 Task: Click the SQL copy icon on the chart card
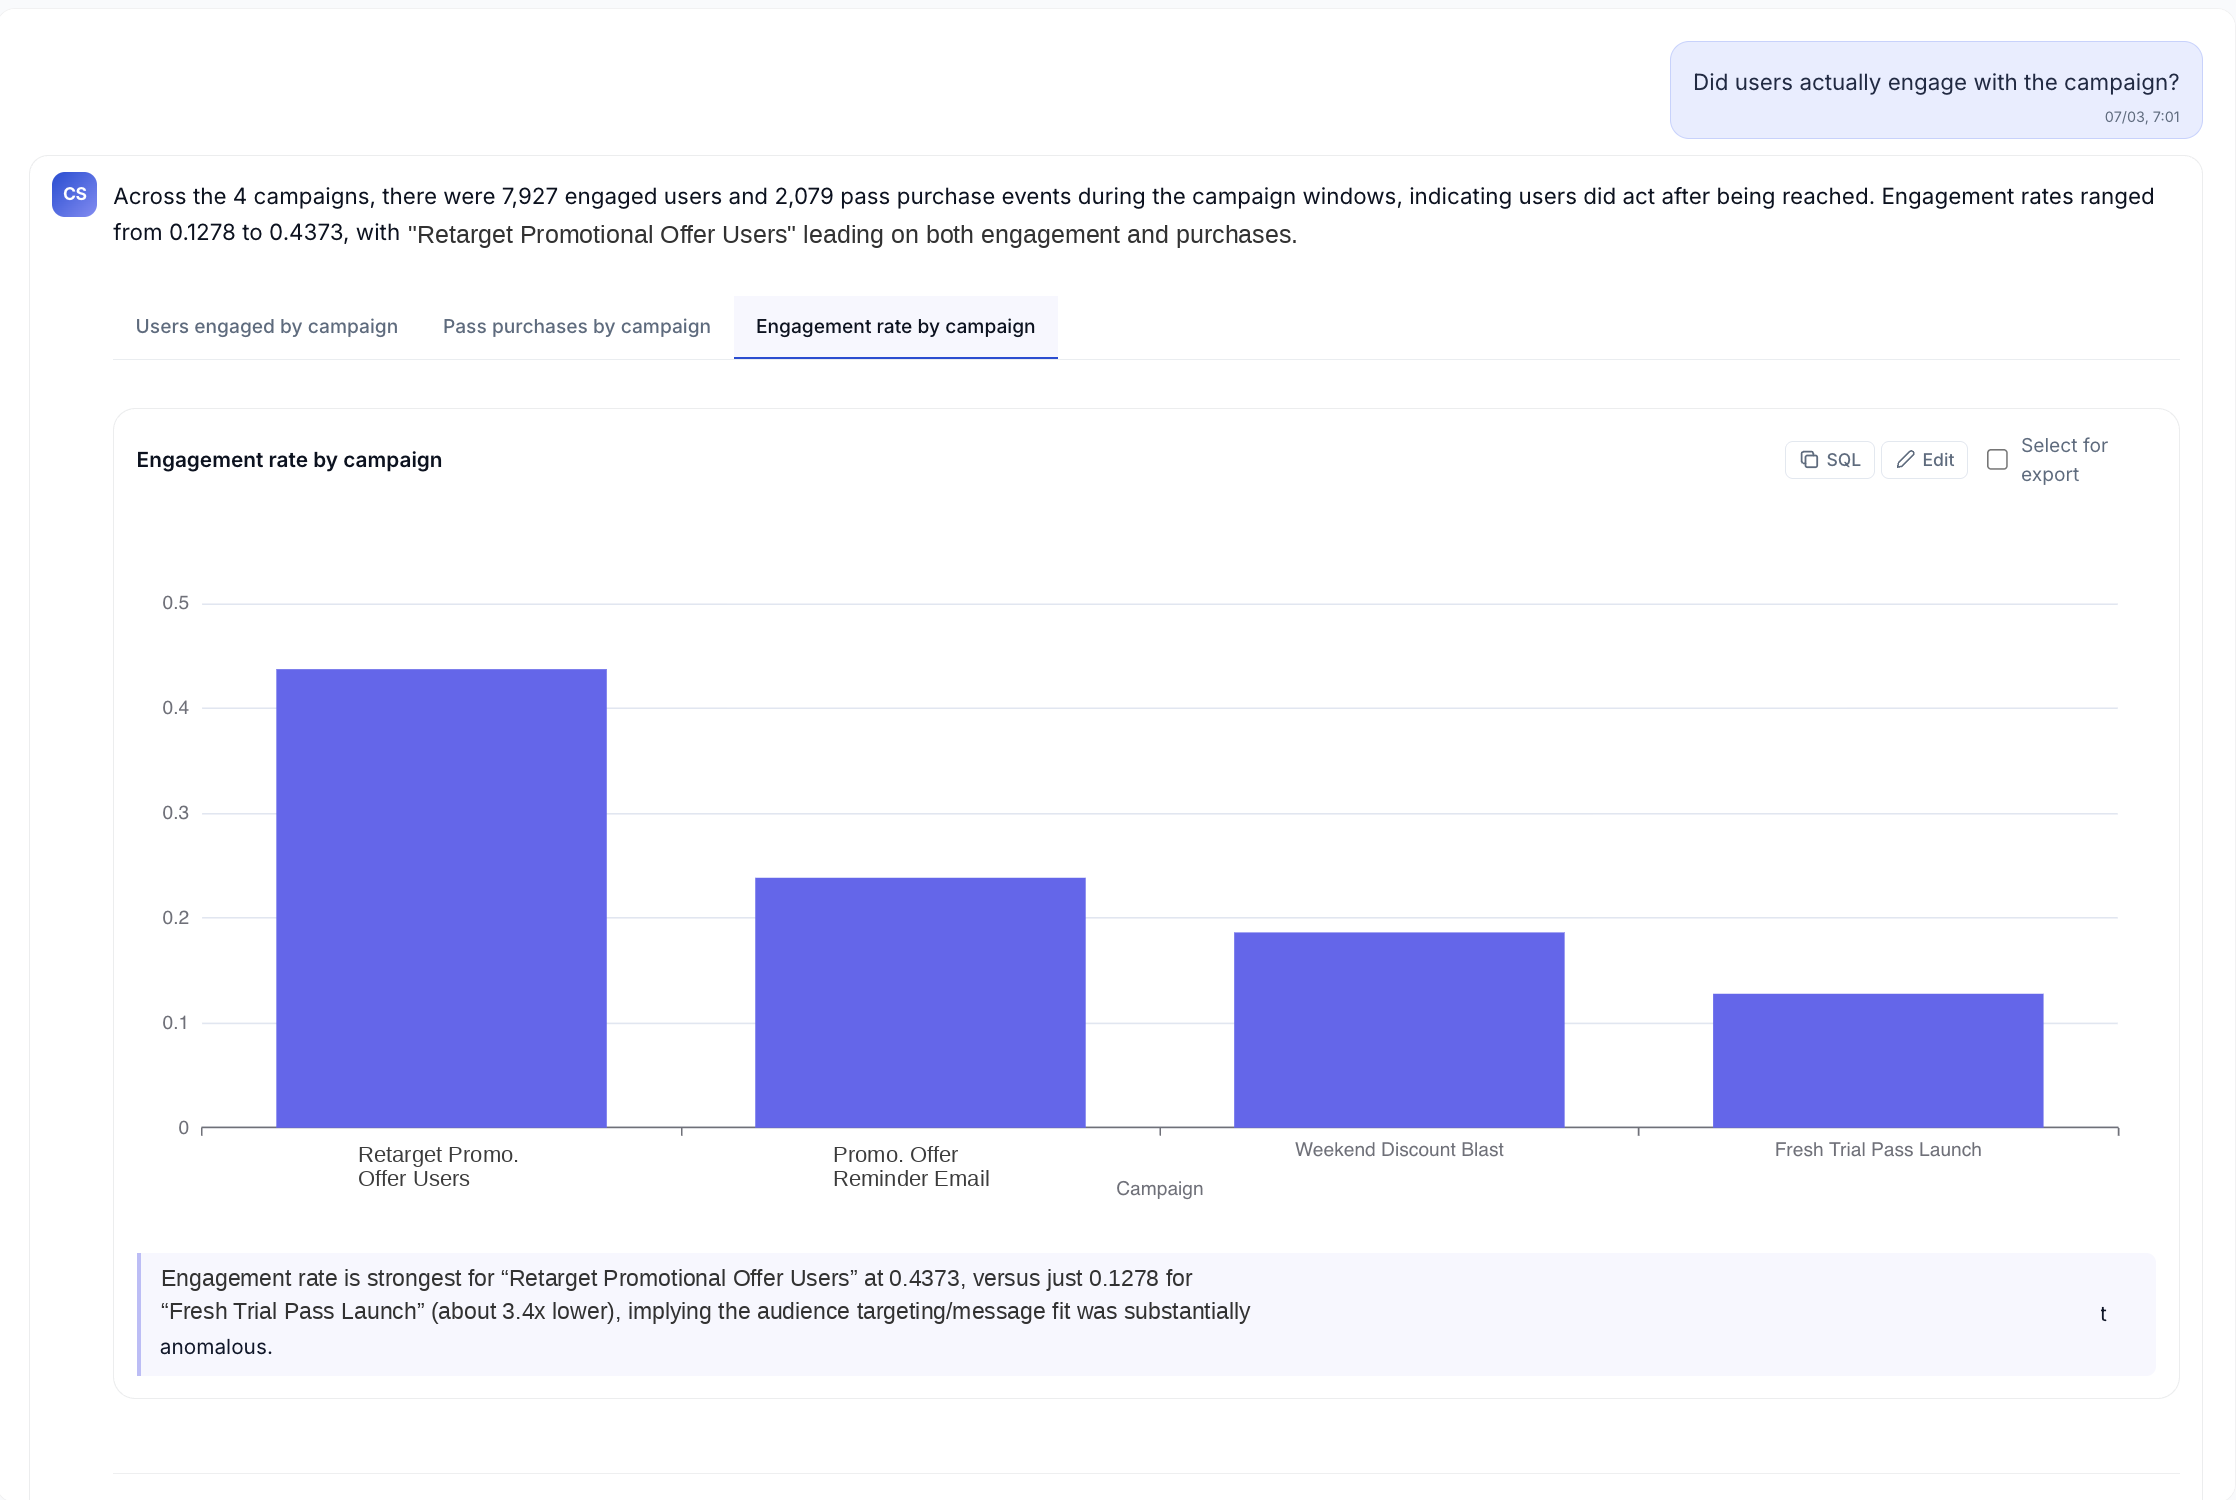[1810, 459]
